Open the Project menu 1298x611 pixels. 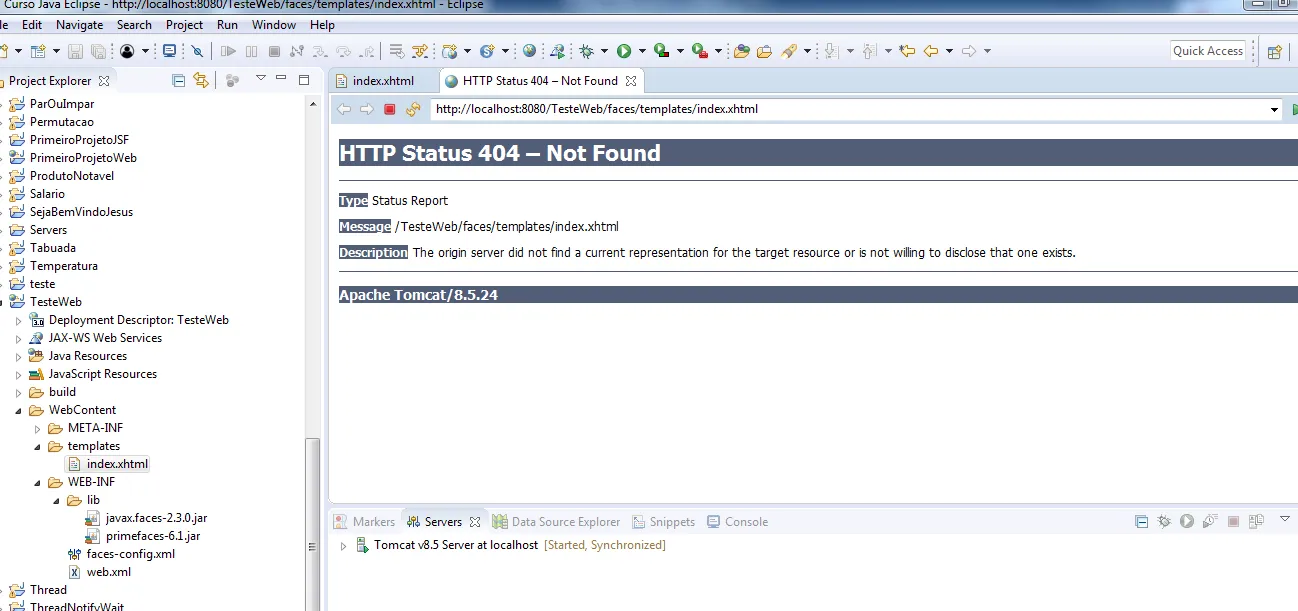[184, 24]
